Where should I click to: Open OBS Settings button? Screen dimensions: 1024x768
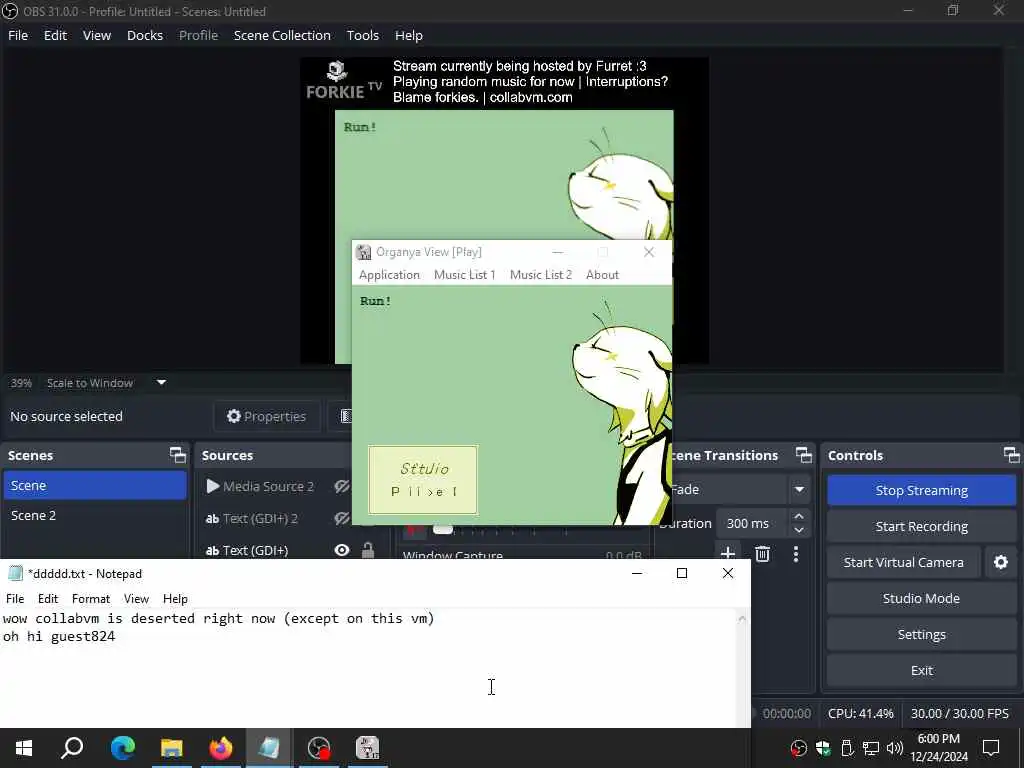click(921, 634)
